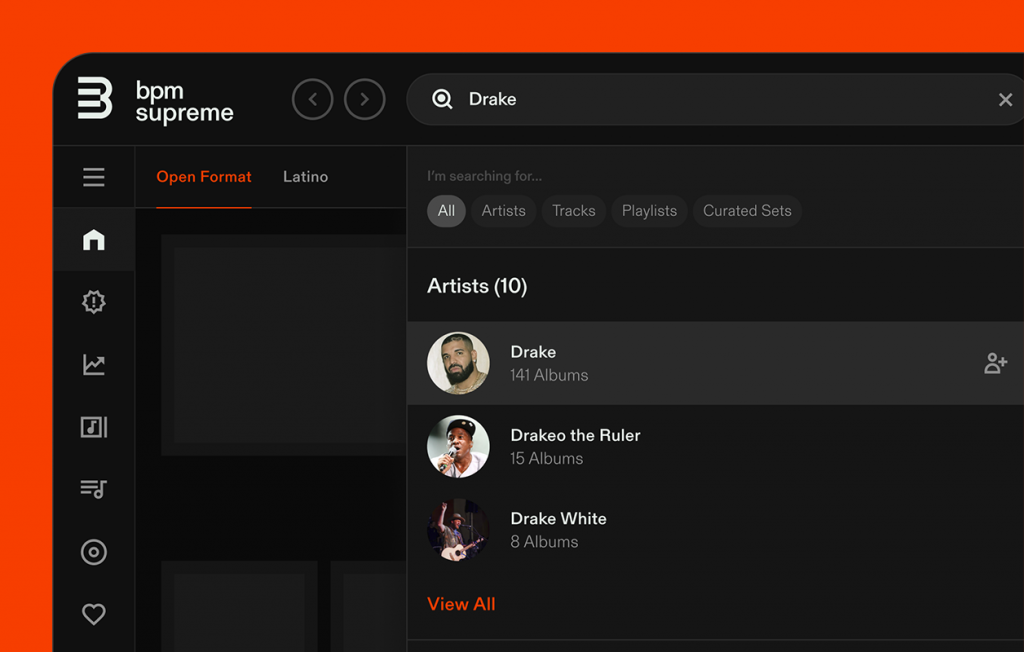Filter search results by Artists
The image size is (1024, 652).
pos(503,211)
